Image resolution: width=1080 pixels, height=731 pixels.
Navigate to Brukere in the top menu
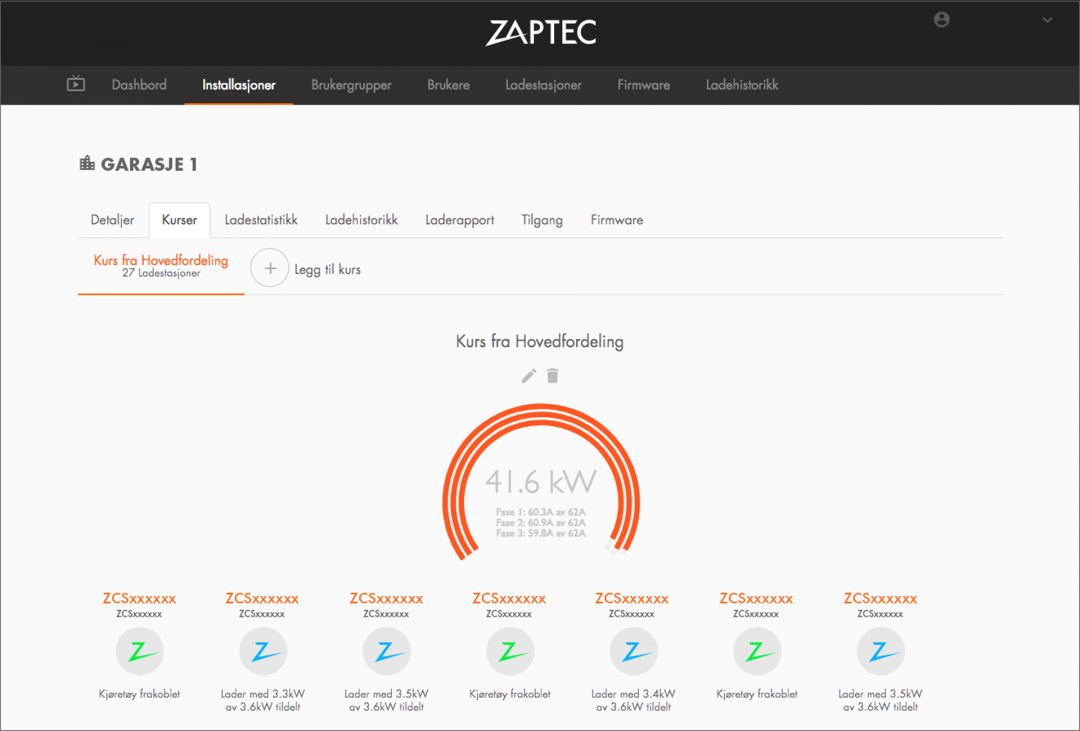pos(448,85)
